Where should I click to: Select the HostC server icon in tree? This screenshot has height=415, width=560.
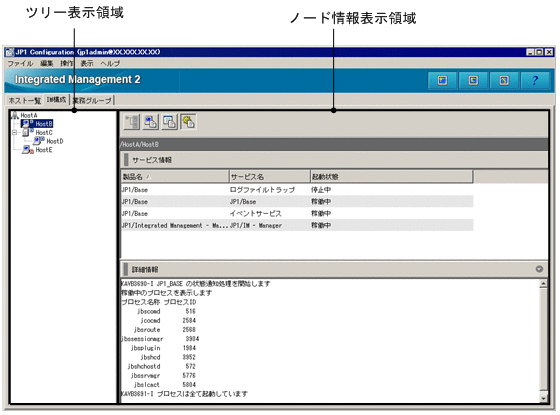tap(28, 132)
